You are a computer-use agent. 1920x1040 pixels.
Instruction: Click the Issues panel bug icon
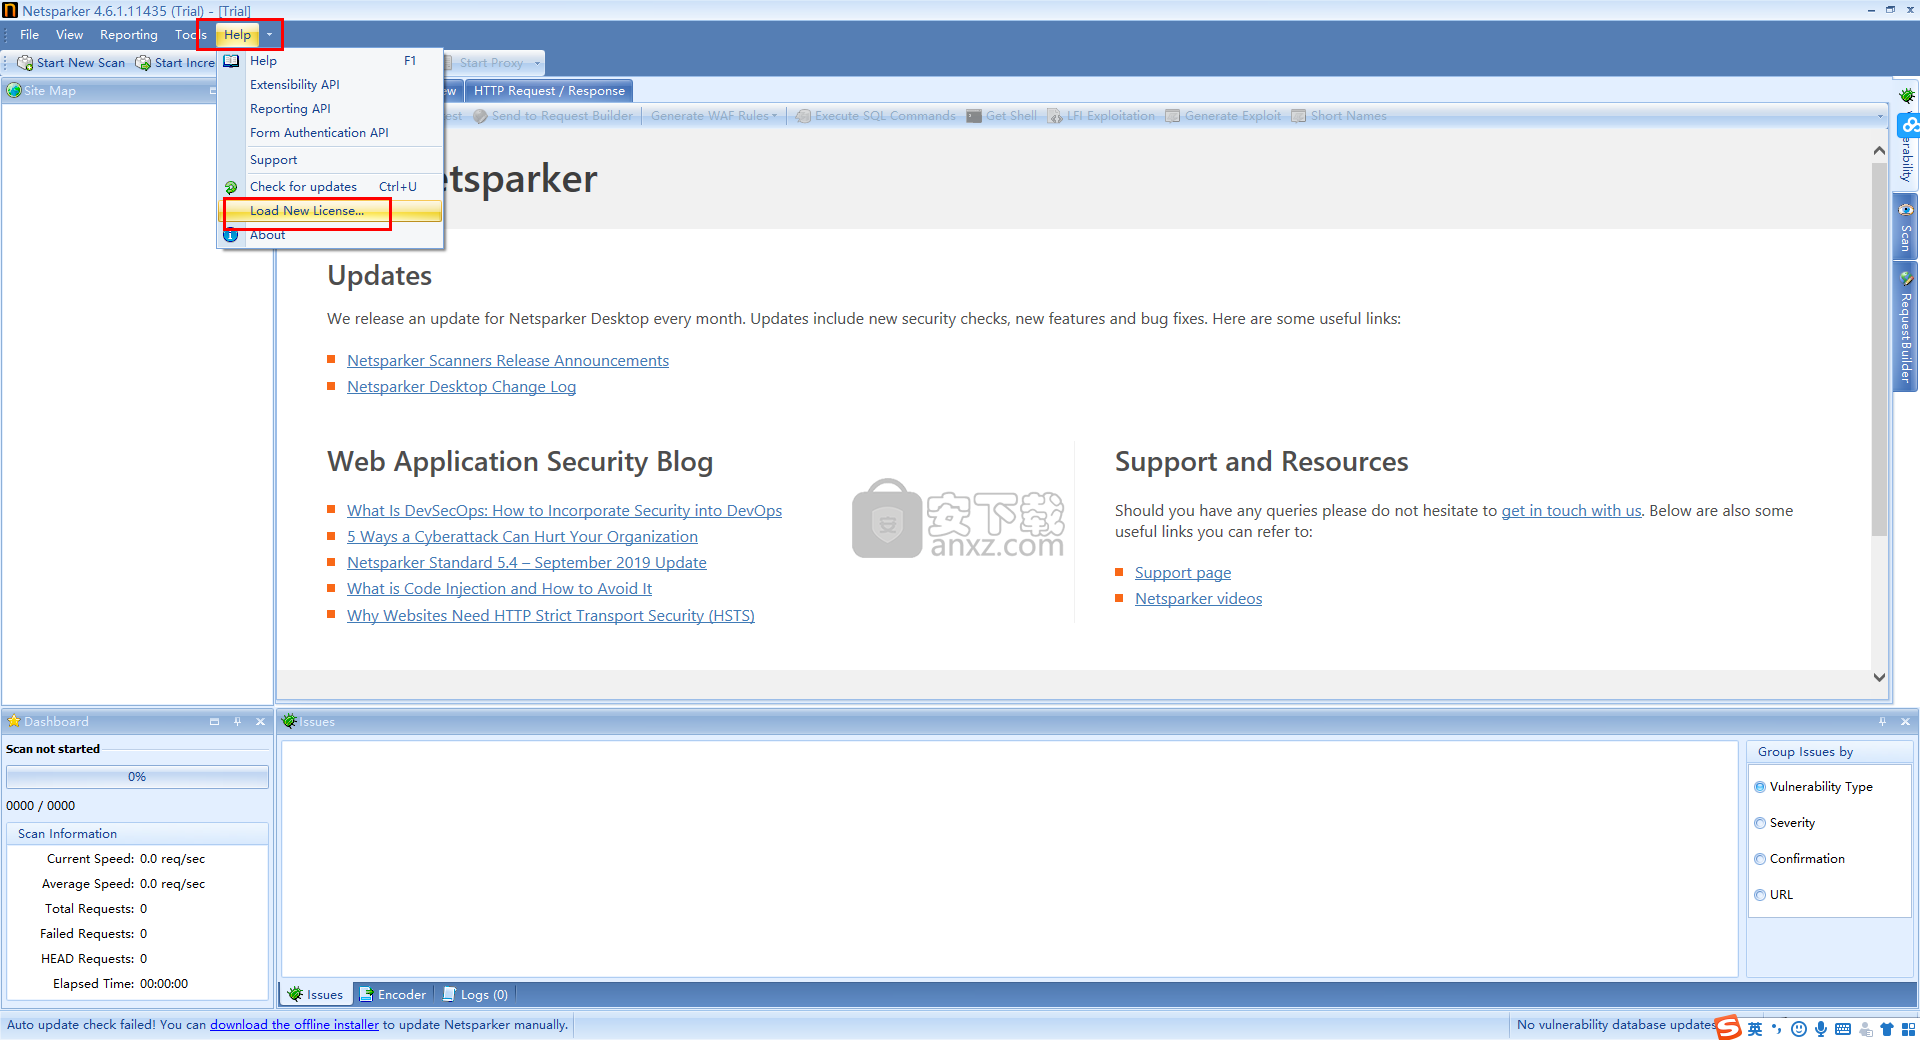[290, 721]
